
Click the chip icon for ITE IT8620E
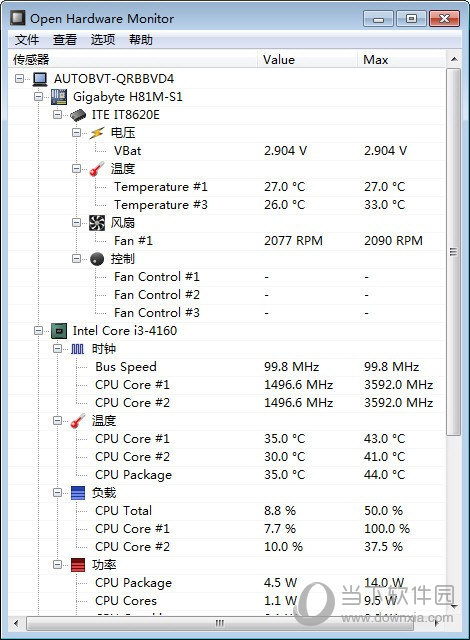pyautogui.click(x=78, y=115)
